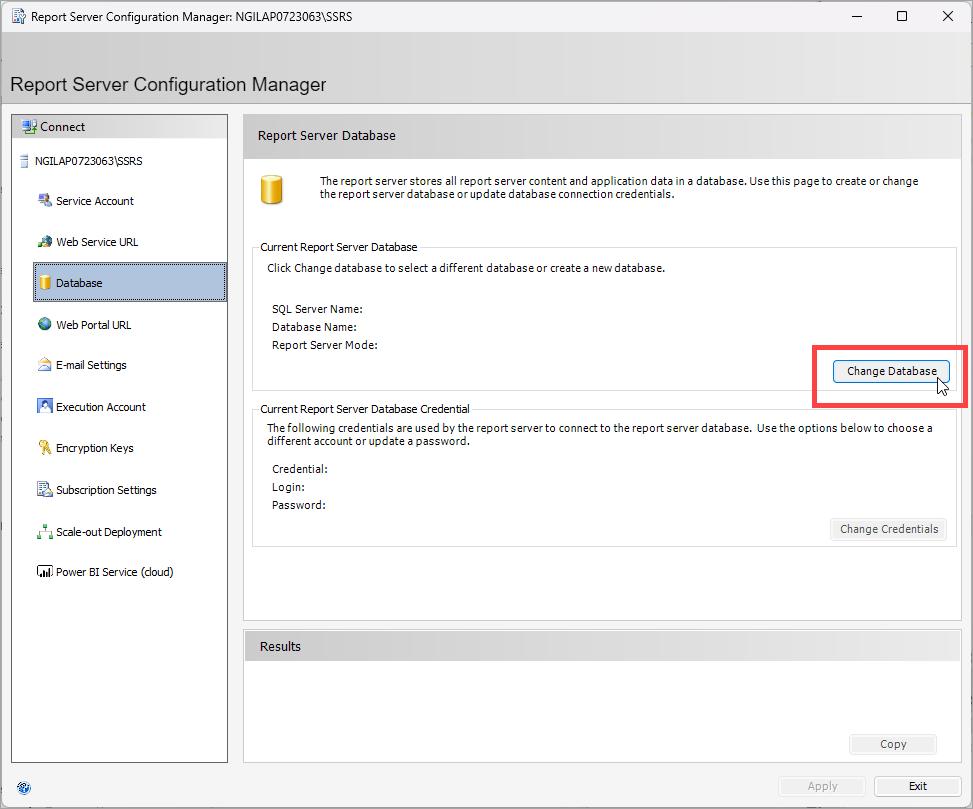Click the help icon at bottom left
This screenshot has width=973, height=809.
pos(24,788)
